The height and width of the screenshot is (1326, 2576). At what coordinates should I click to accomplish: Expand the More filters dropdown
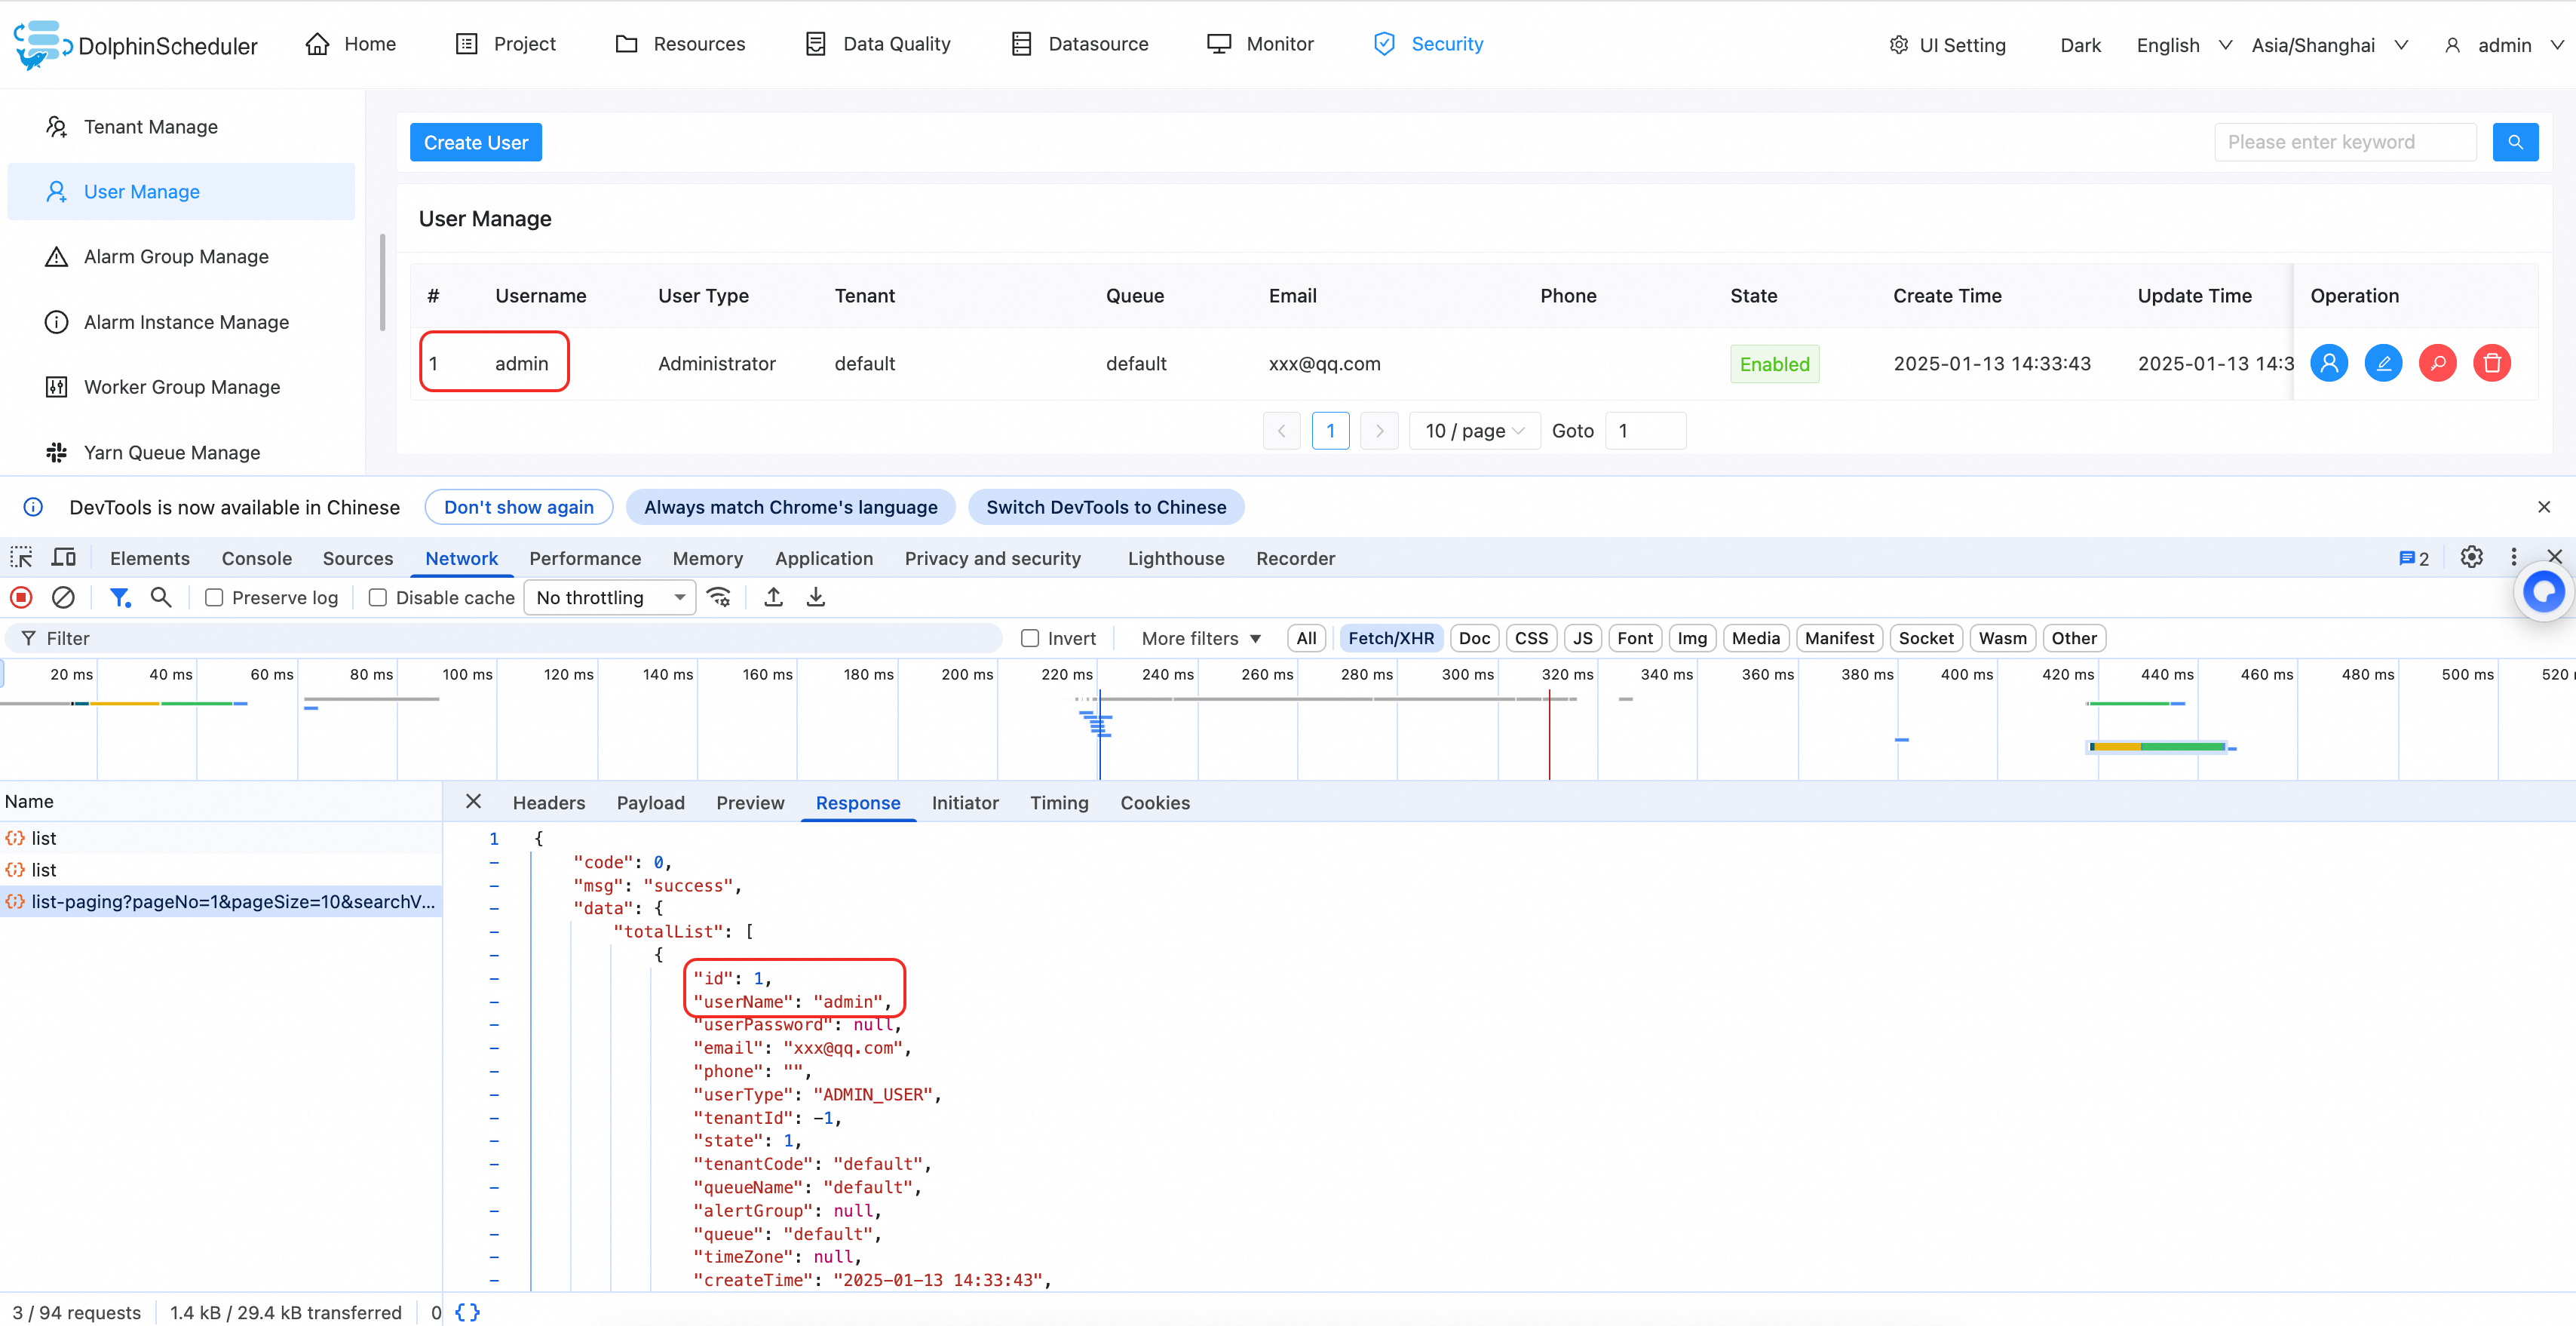pos(1201,638)
